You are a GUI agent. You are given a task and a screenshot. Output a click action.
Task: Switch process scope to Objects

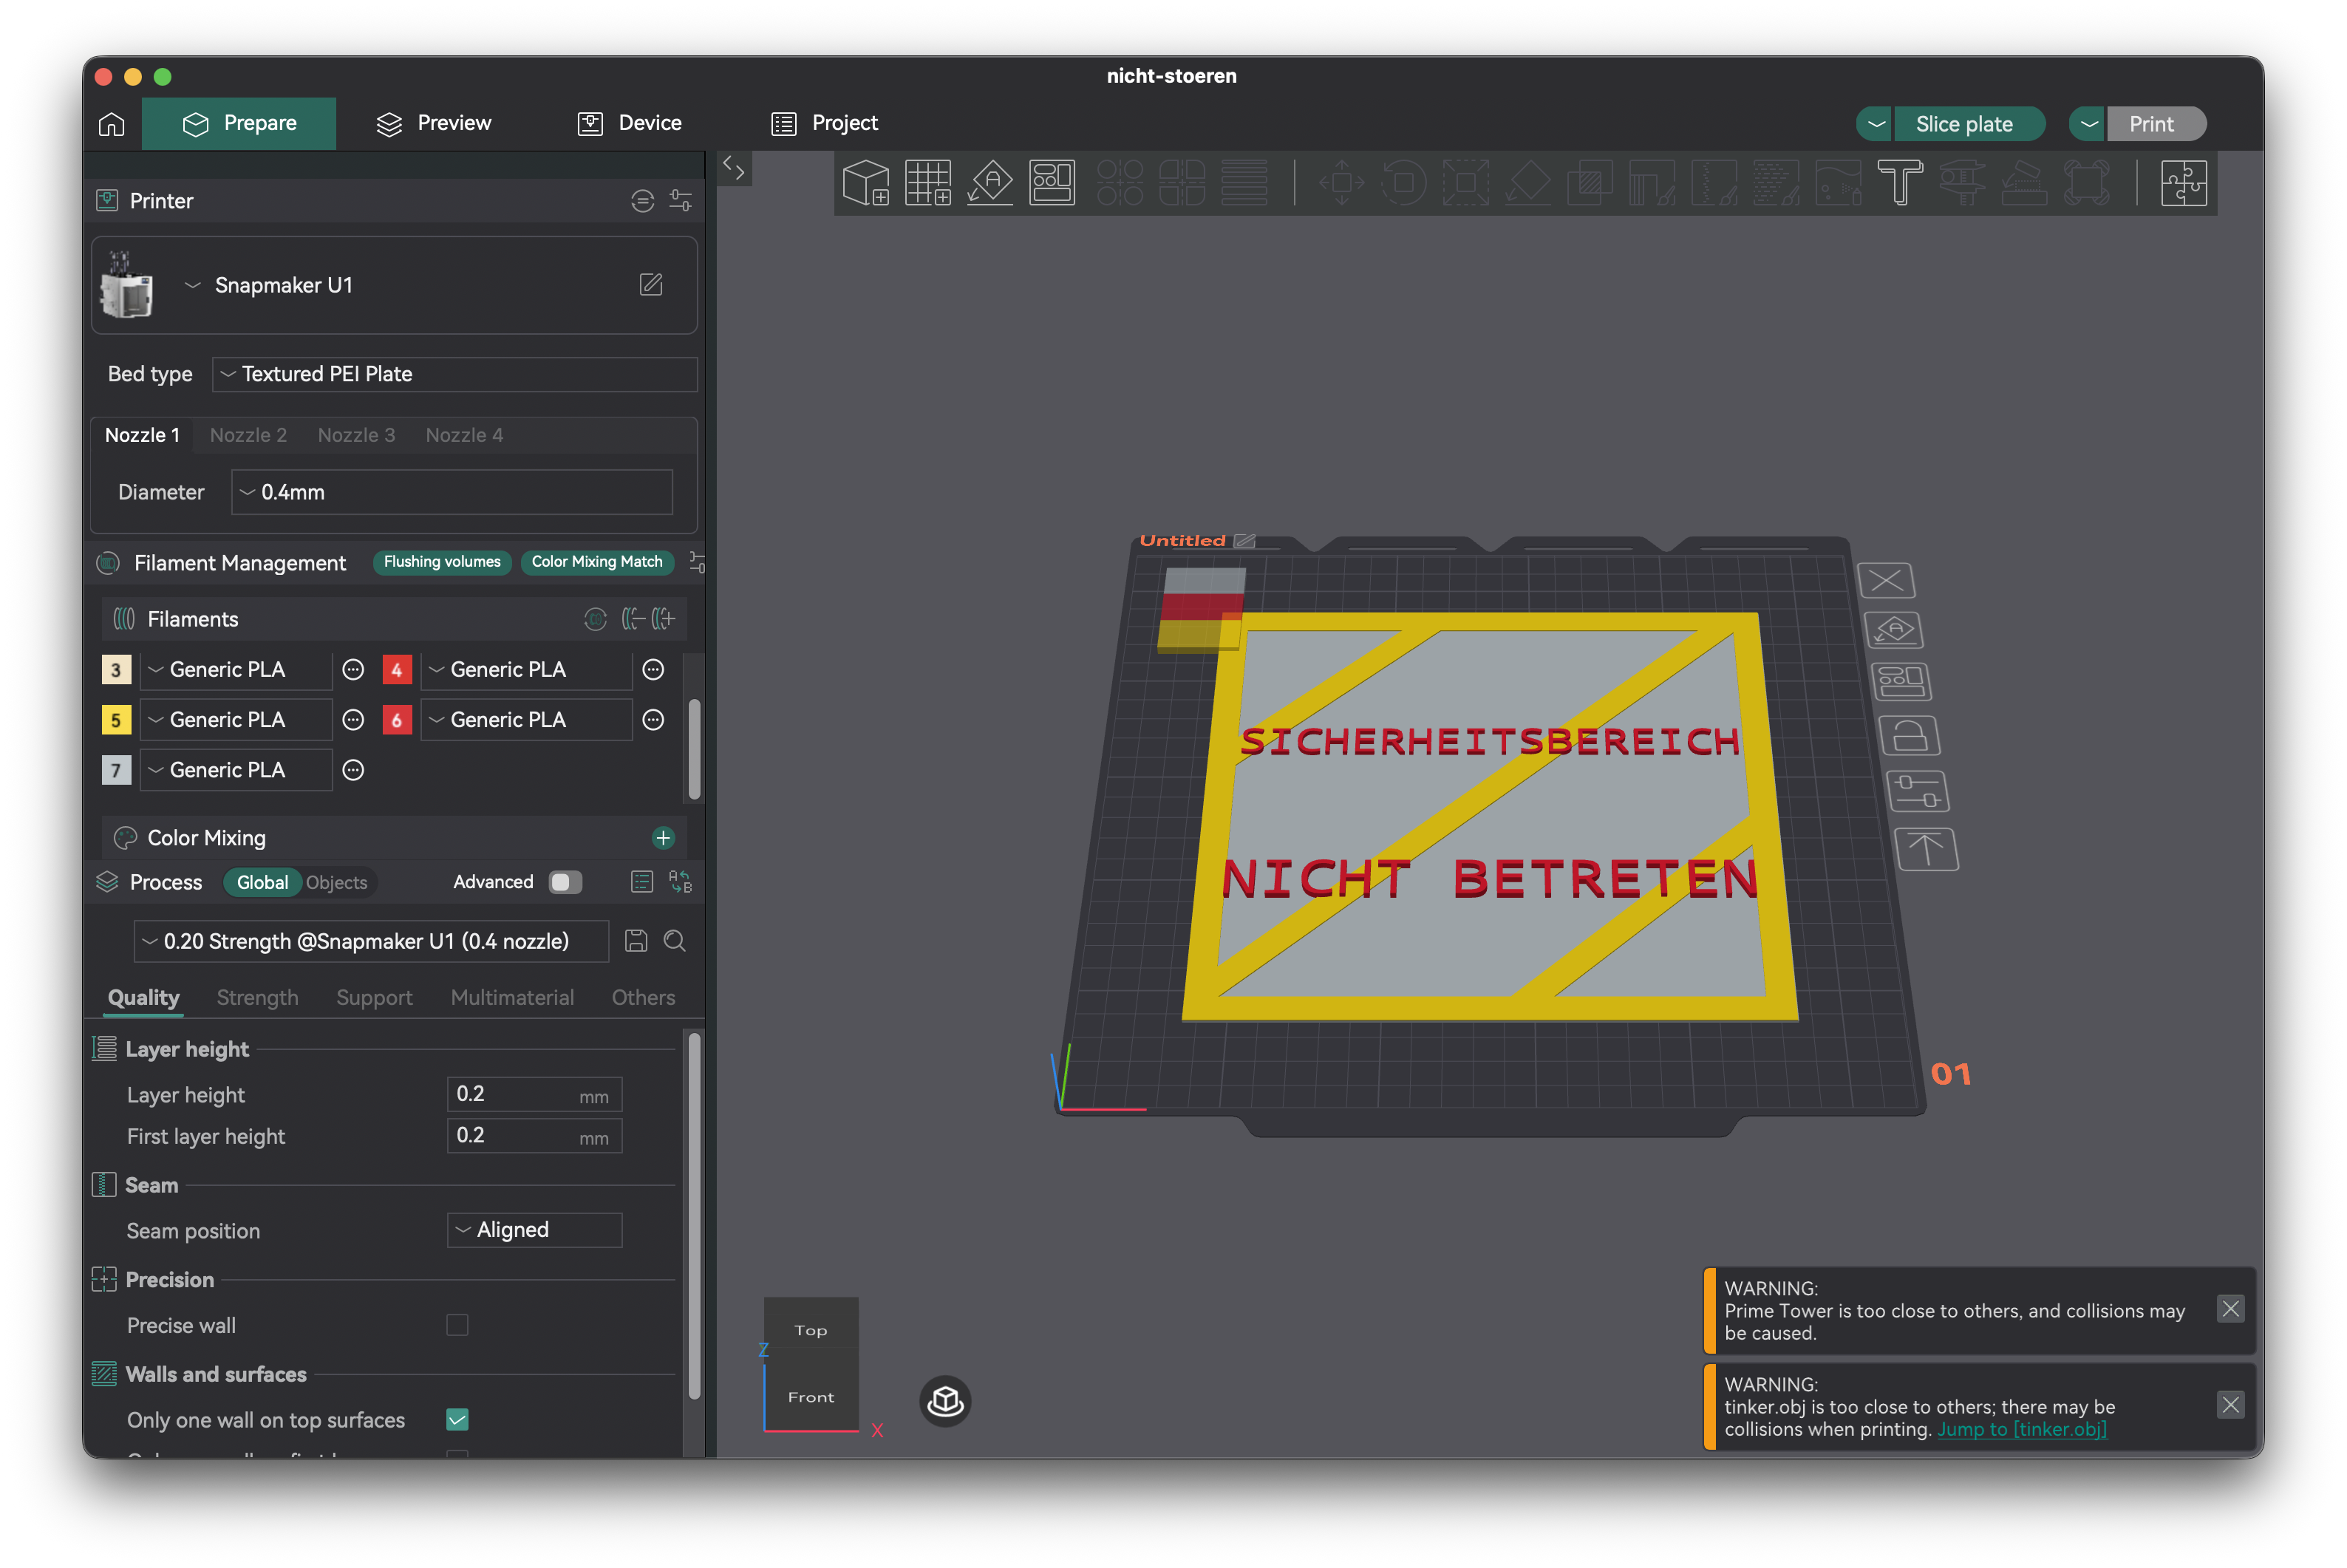click(337, 883)
